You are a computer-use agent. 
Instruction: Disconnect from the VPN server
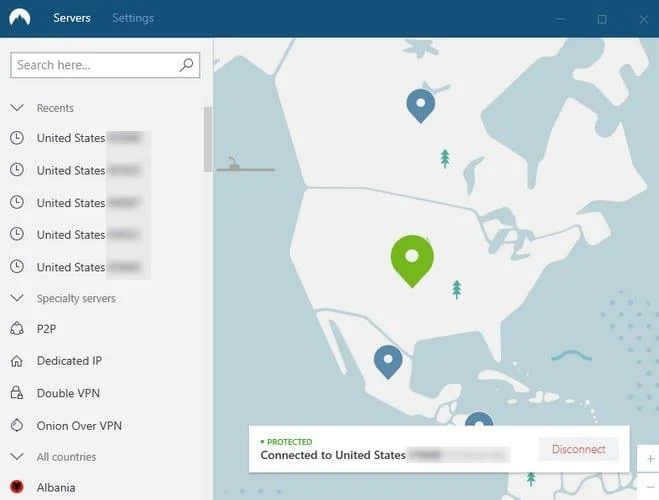point(578,449)
